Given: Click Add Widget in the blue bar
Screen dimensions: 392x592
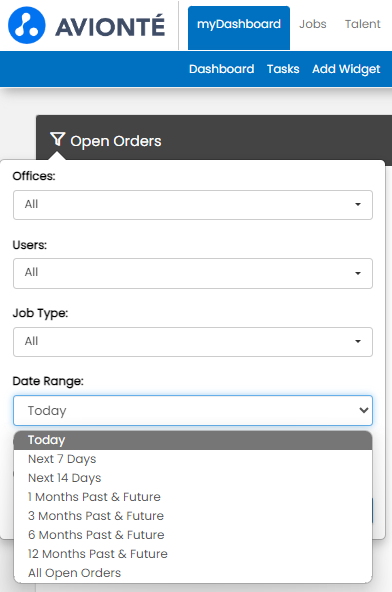Looking at the screenshot, I should tap(346, 69).
